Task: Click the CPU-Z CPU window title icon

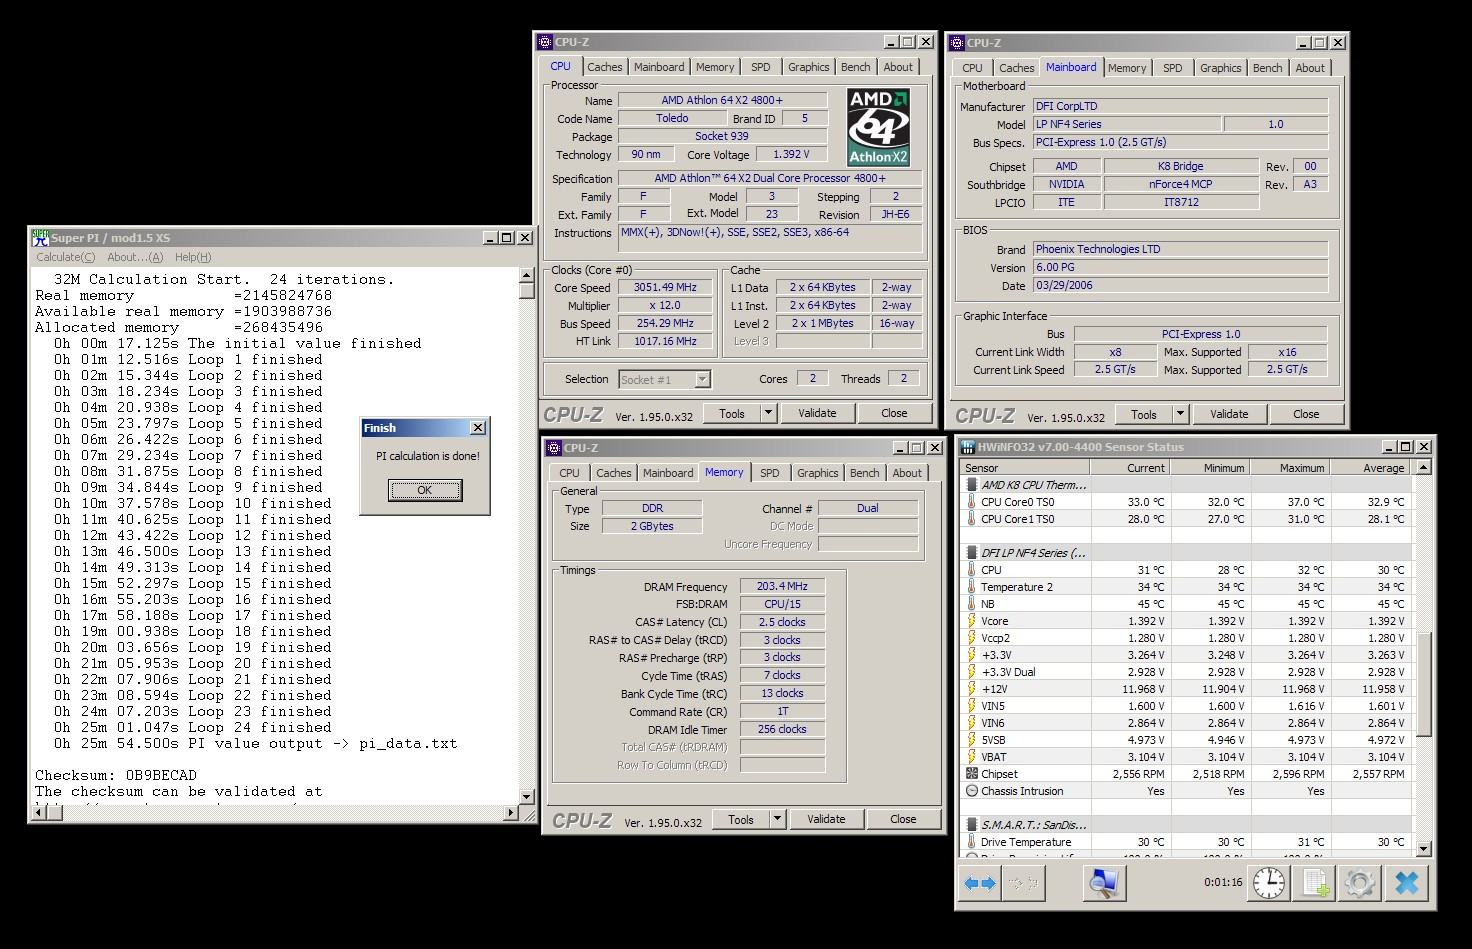Action: click(545, 42)
